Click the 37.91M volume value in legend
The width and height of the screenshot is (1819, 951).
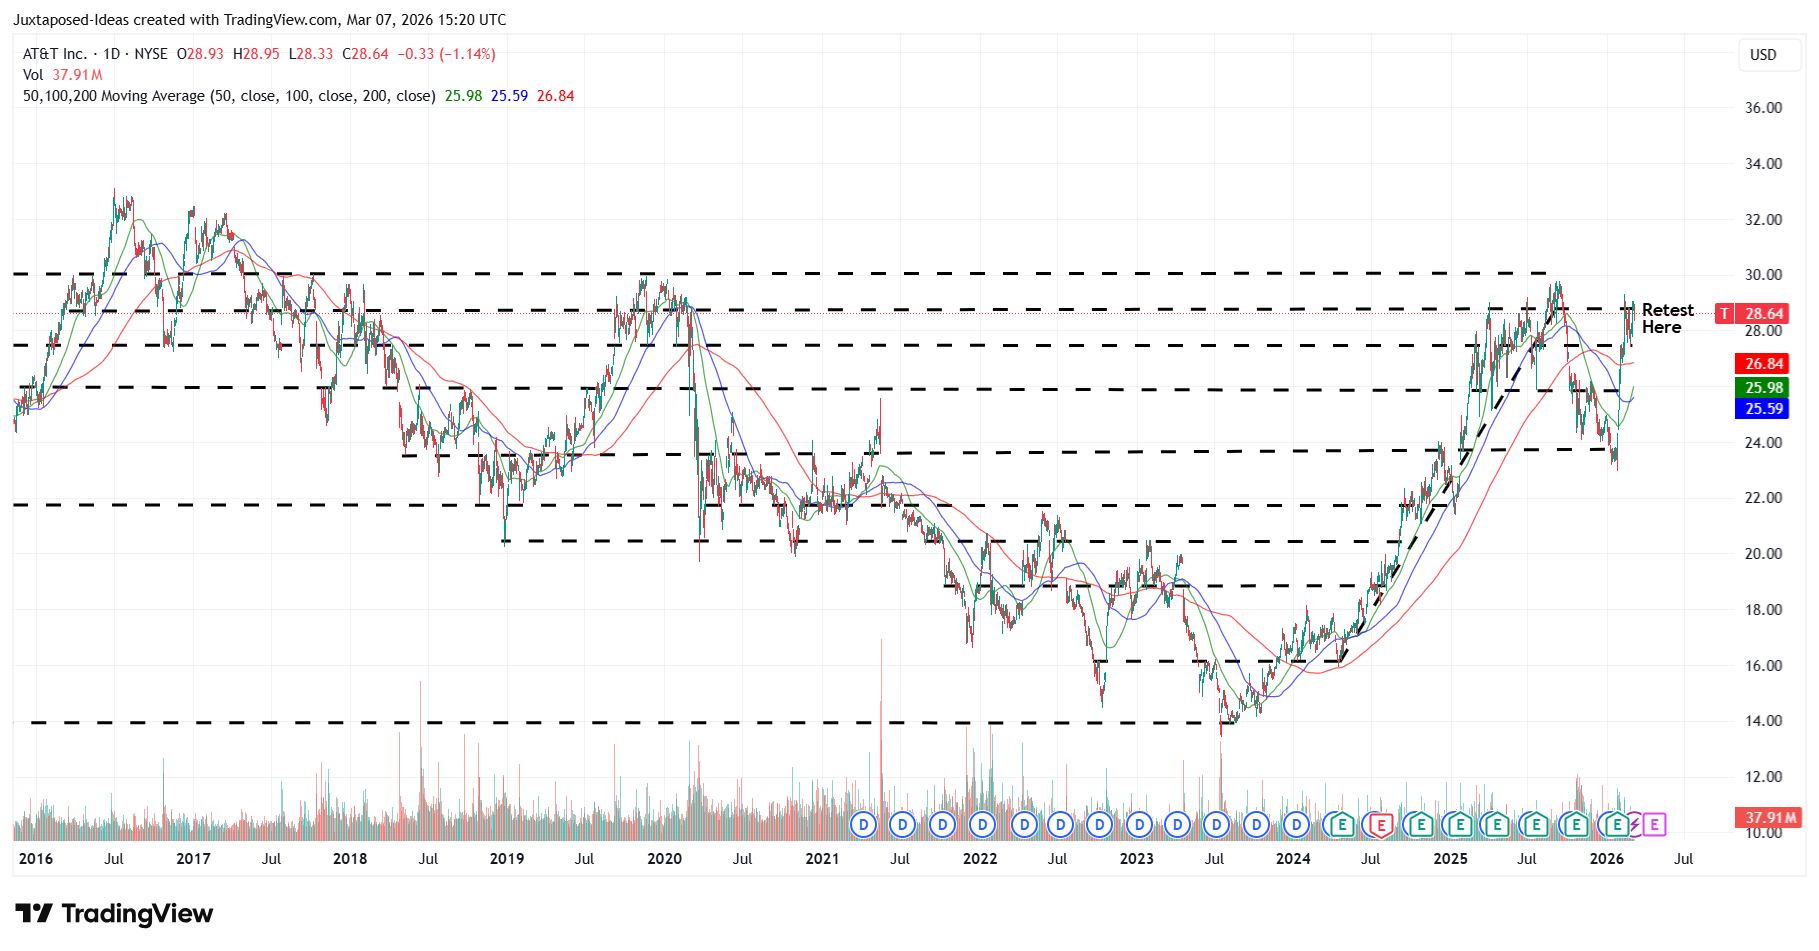tap(77, 75)
